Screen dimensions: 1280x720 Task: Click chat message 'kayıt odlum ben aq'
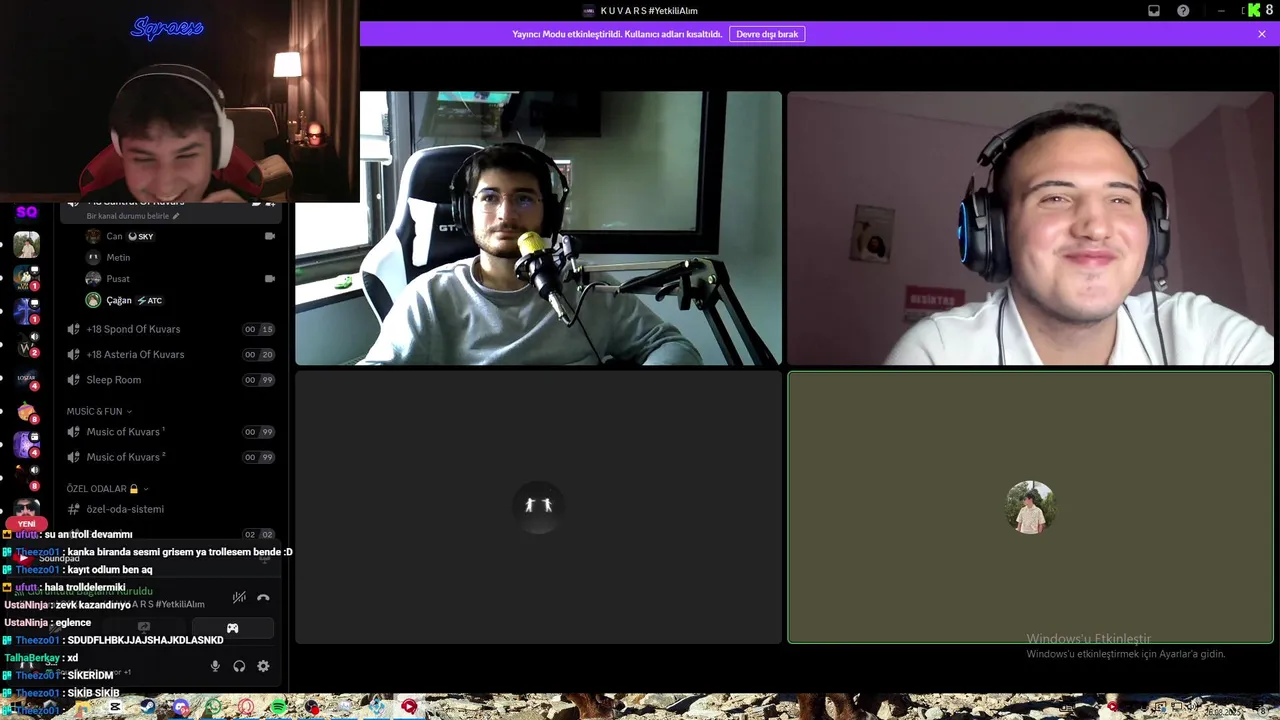coord(109,570)
